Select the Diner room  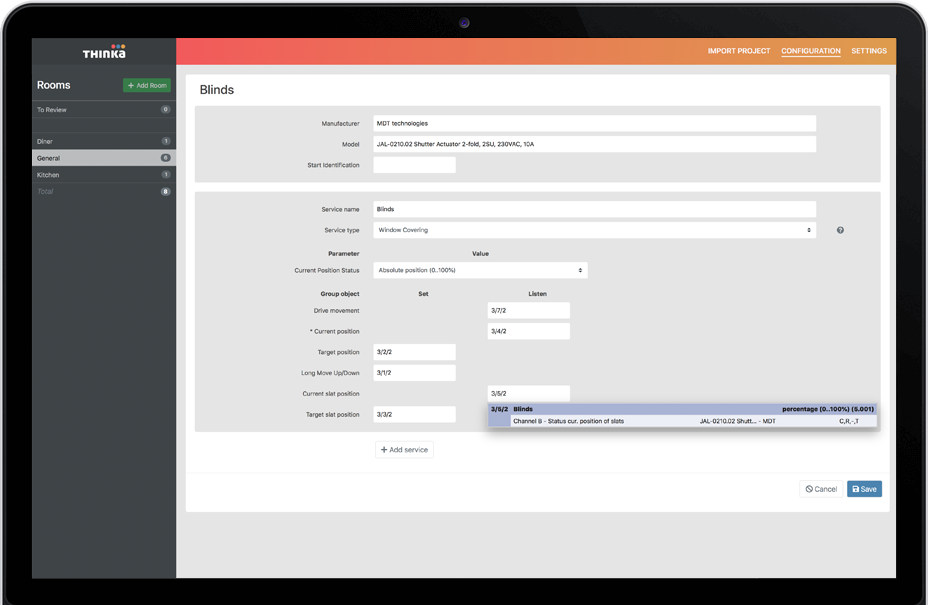coord(104,141)
